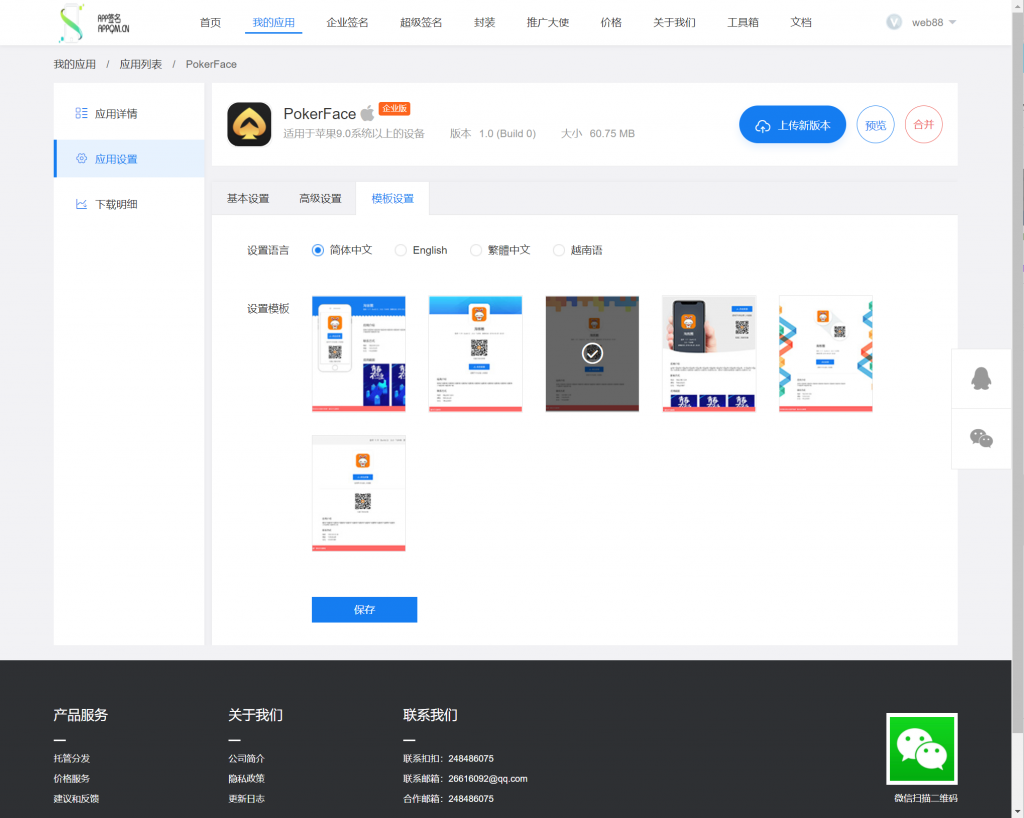Select the hand-holding-phone template thumbnail
This screenshot has height=818, width=1024.
(709, 353)
